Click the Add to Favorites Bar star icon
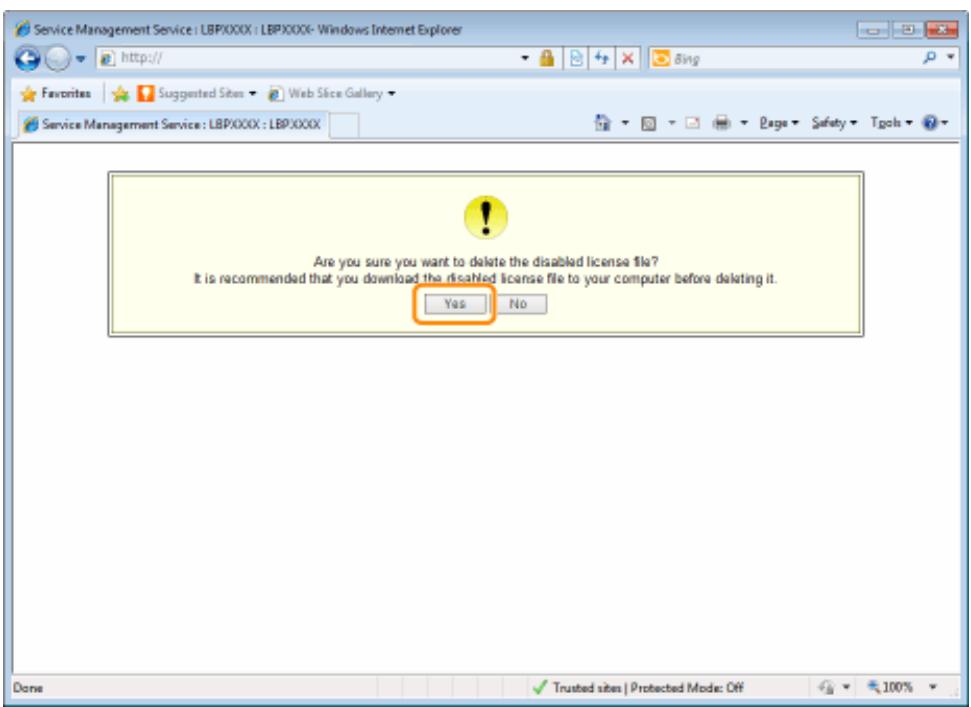The image size is (971, 707). [120, 93]
